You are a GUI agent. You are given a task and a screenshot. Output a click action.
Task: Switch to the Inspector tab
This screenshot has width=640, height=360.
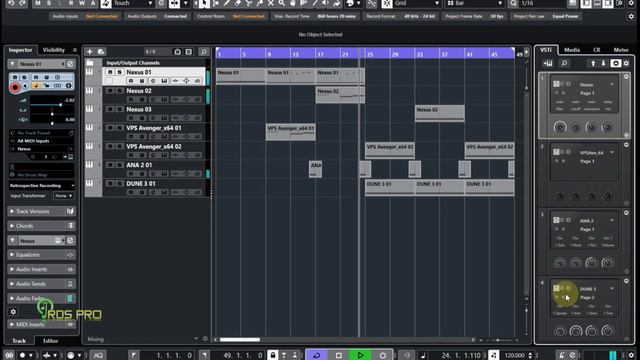20,50
